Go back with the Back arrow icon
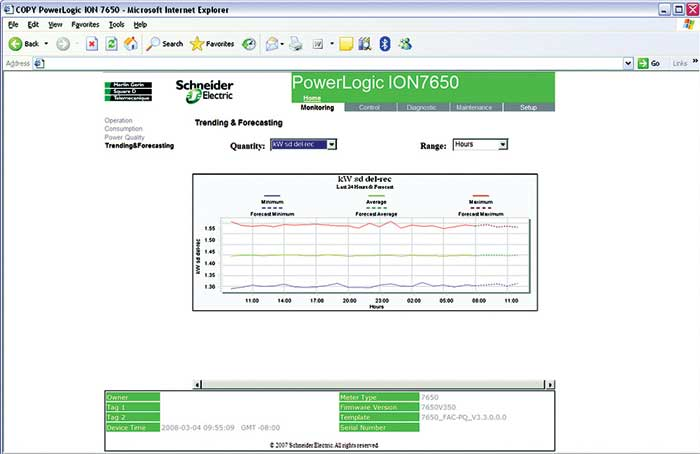Screen dimensions: 700x454 click(16, 44)
